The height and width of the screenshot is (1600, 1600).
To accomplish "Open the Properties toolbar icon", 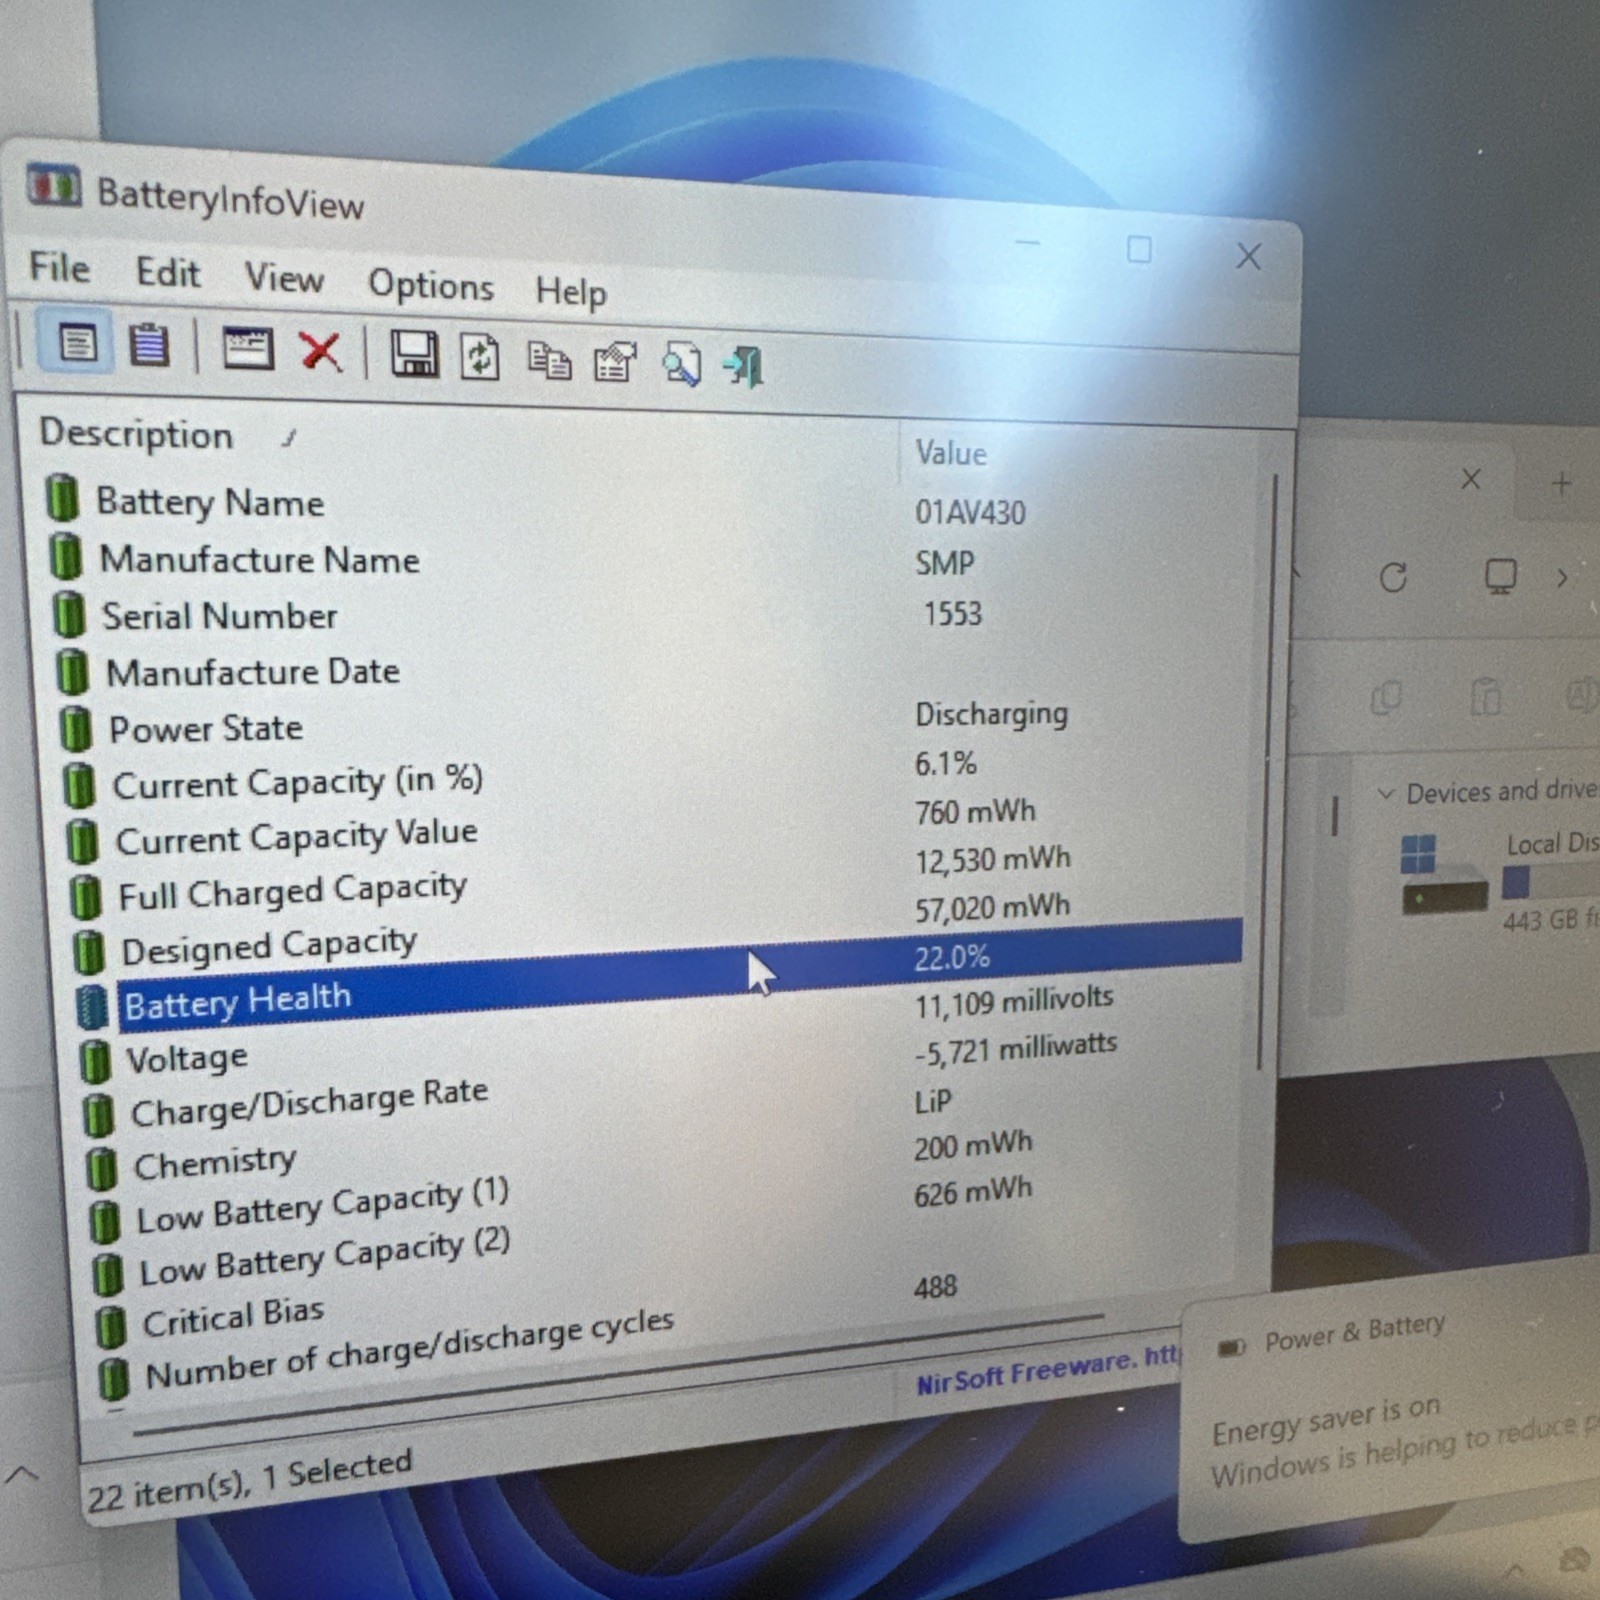I will tap(615, 363).
